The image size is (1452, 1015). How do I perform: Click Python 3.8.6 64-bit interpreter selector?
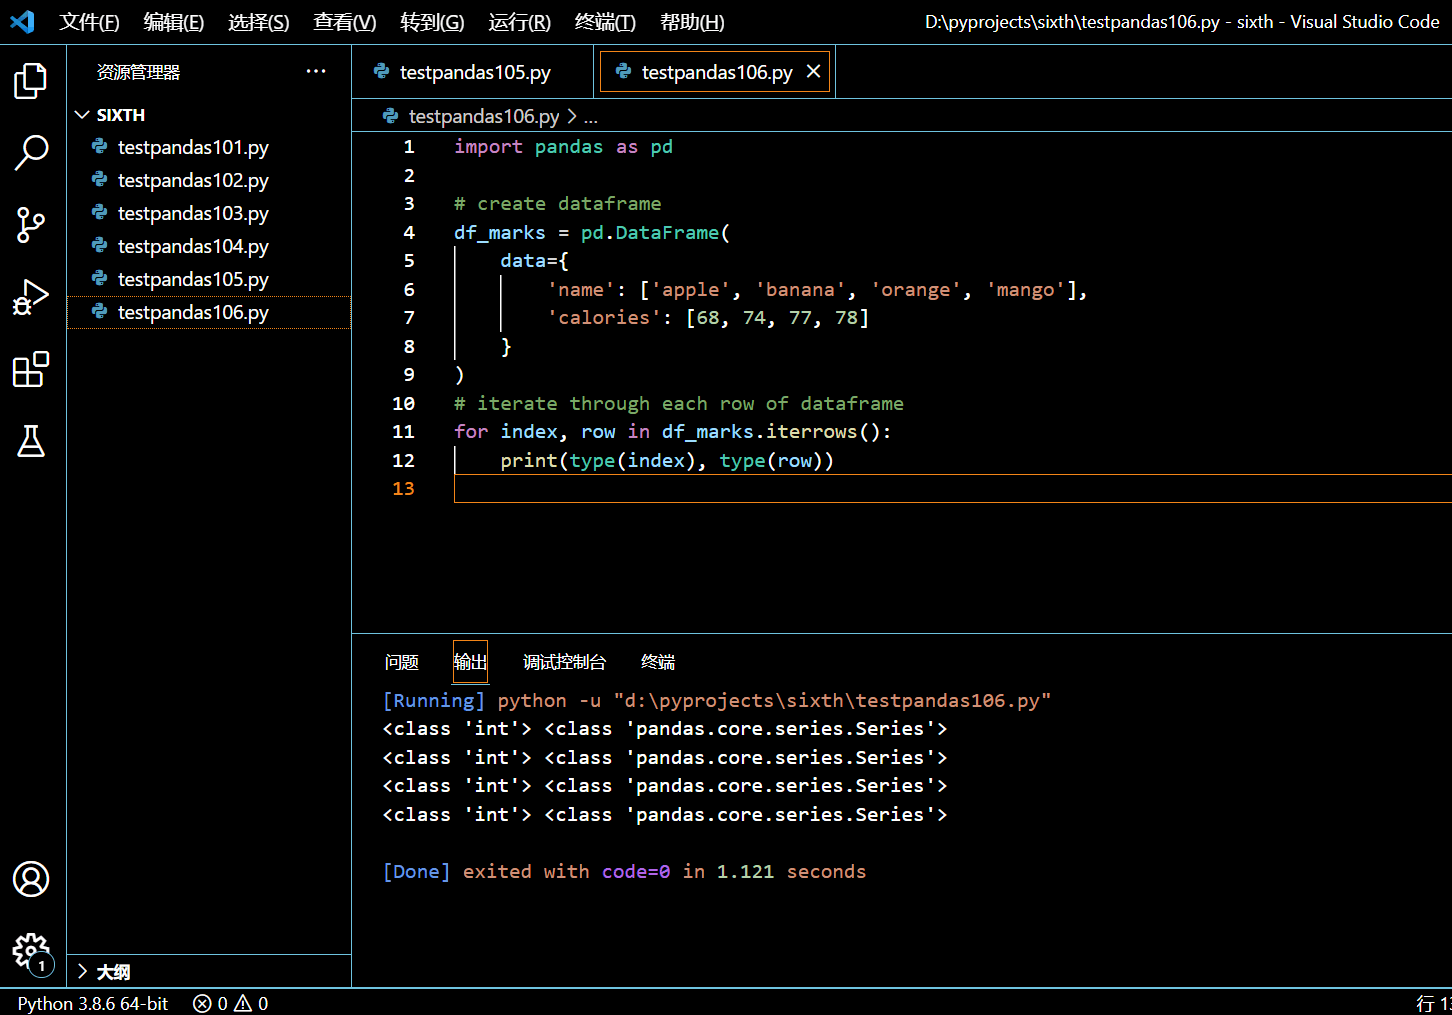click(x=93, y=1003)
